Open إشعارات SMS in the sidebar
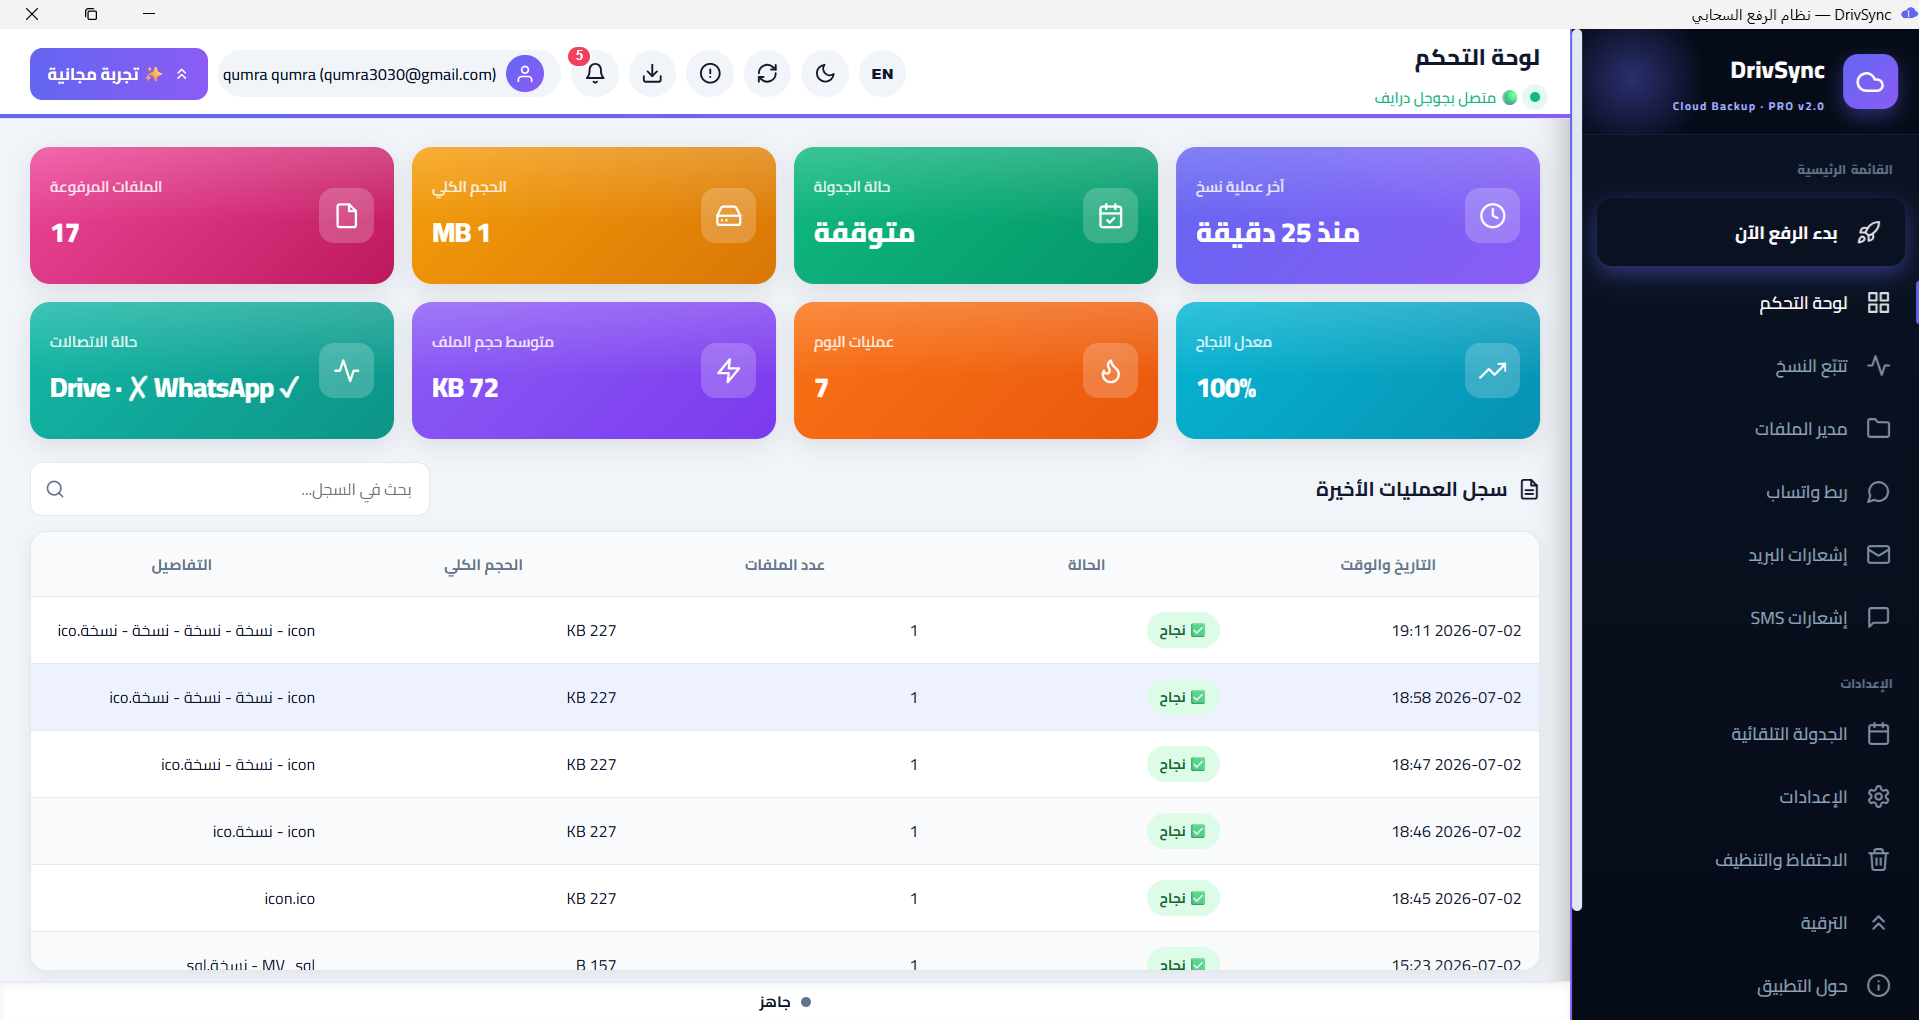 [x=1750, y=618]
